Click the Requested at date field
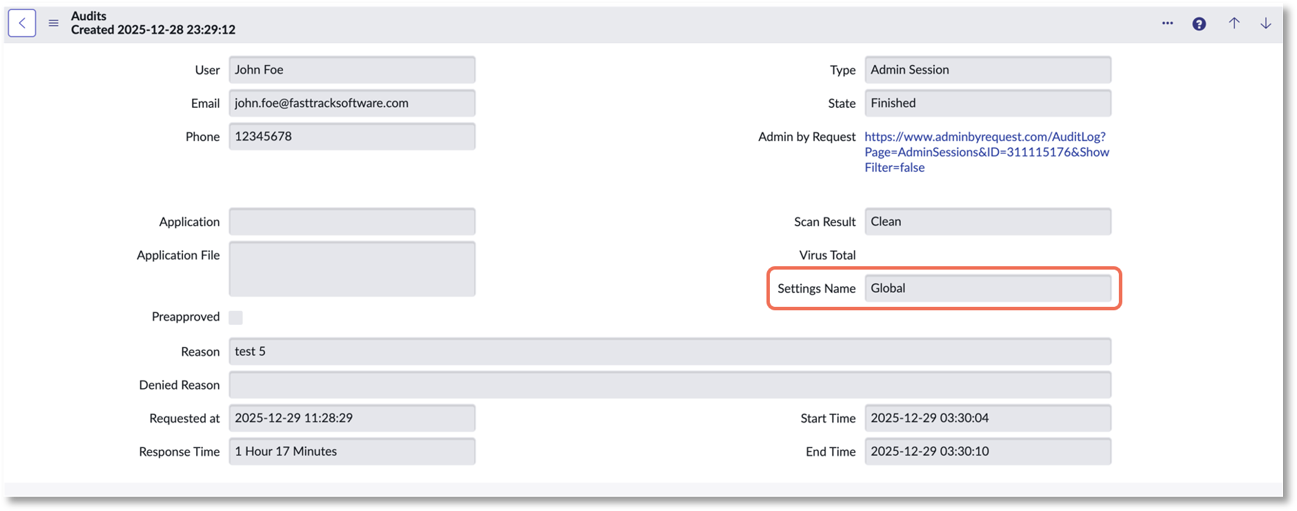 (352, 418)
